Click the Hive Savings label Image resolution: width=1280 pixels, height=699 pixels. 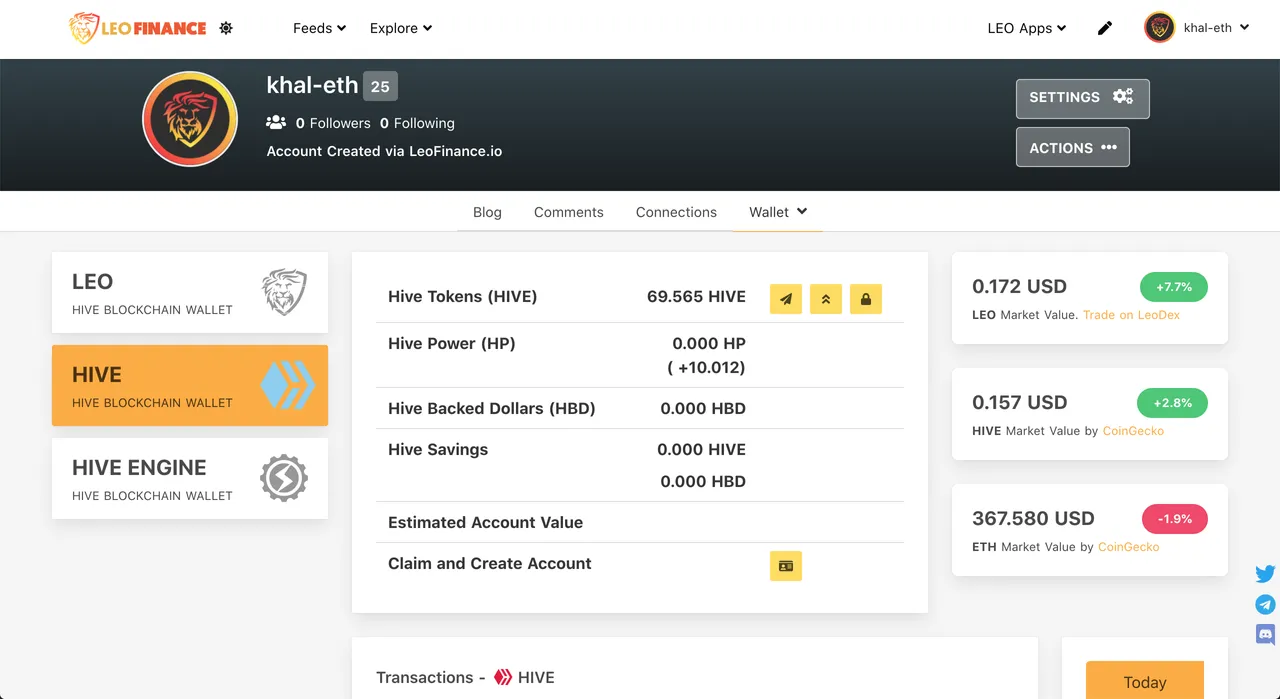(438, 449)
